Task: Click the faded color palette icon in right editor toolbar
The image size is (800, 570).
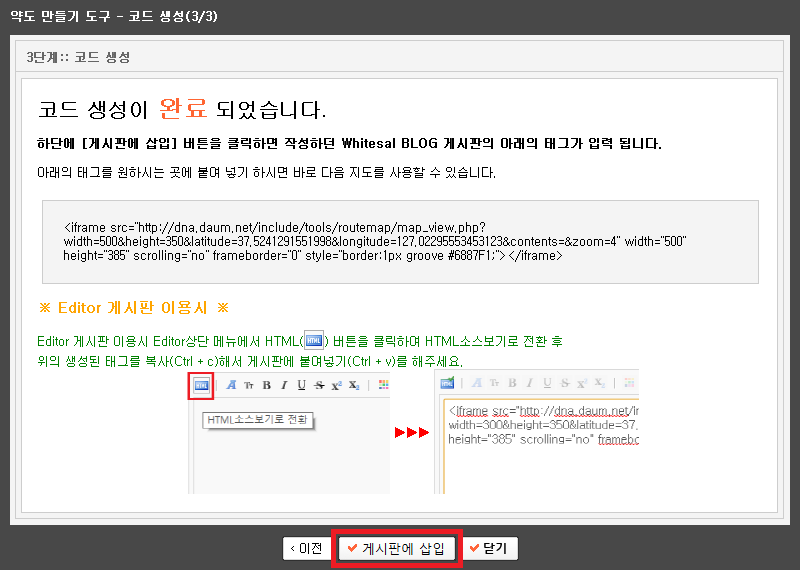Action: point(630,382)
